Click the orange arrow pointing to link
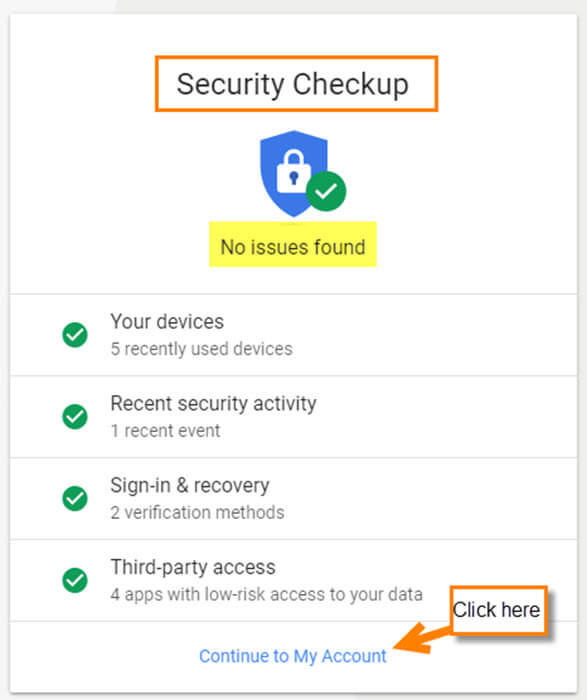This screenshot has height=700, width=587. click(422, 639)
